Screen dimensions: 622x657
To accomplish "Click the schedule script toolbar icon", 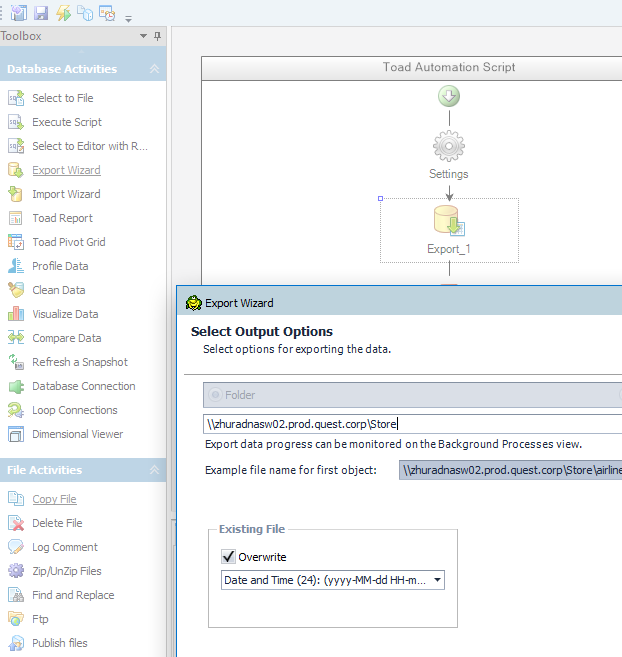I will click(x=107, y=13).
